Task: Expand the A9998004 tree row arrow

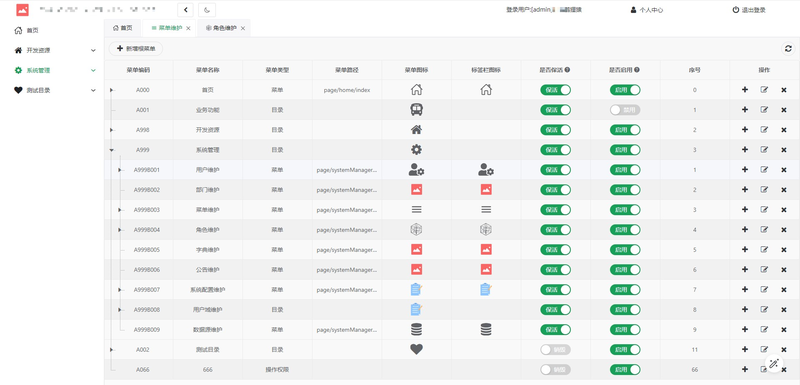Action: click(119, 229)
